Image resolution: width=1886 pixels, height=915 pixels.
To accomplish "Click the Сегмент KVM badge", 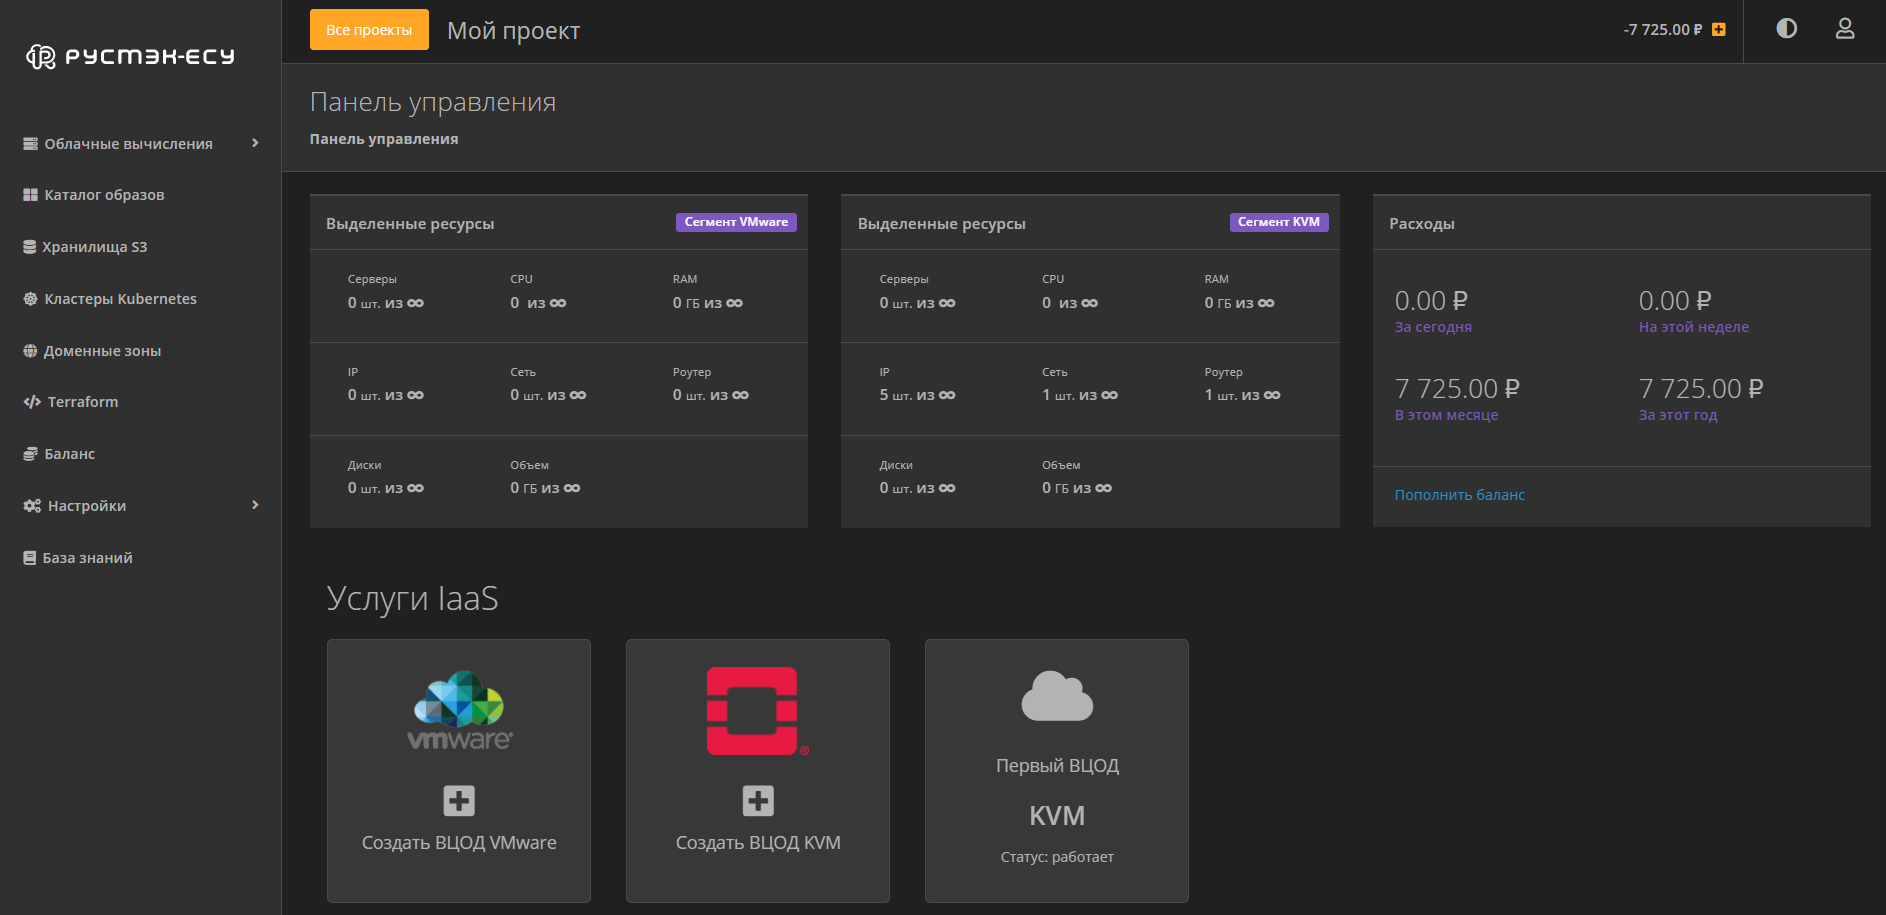I will pos(1279,222).
